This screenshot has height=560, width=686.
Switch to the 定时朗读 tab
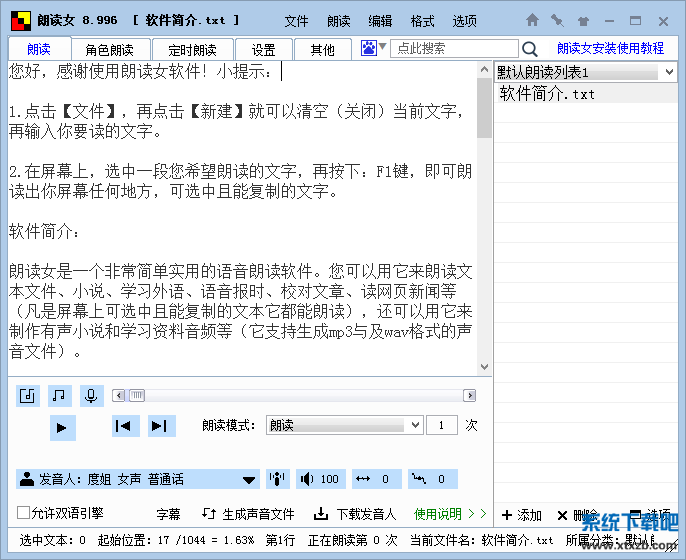click(192, 49)
